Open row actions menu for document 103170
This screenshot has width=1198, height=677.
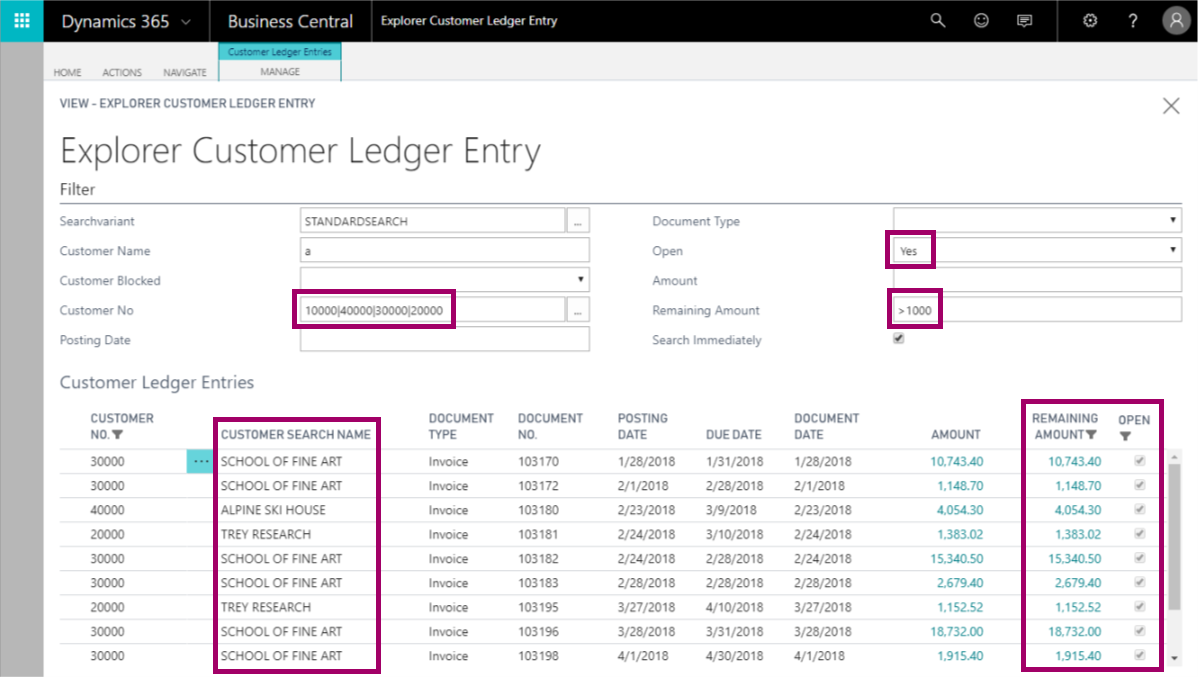click(x=200, y=462)
